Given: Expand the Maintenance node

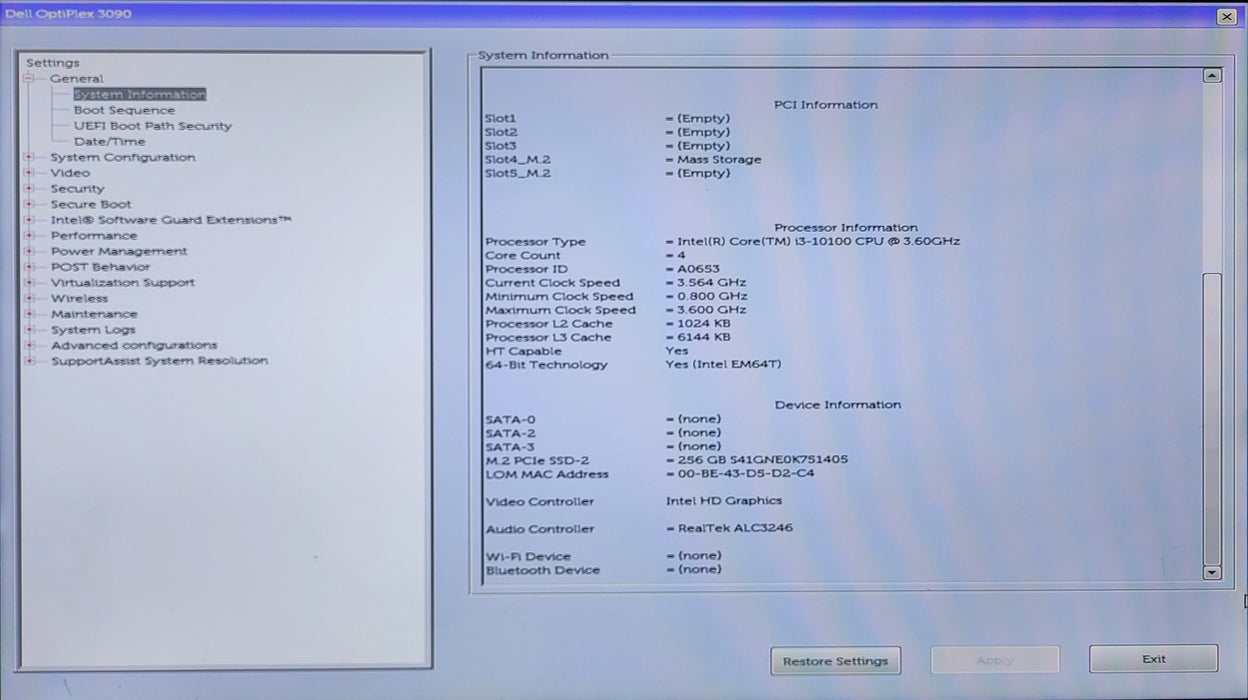Looking at the screenshot, I should (29, 314).
